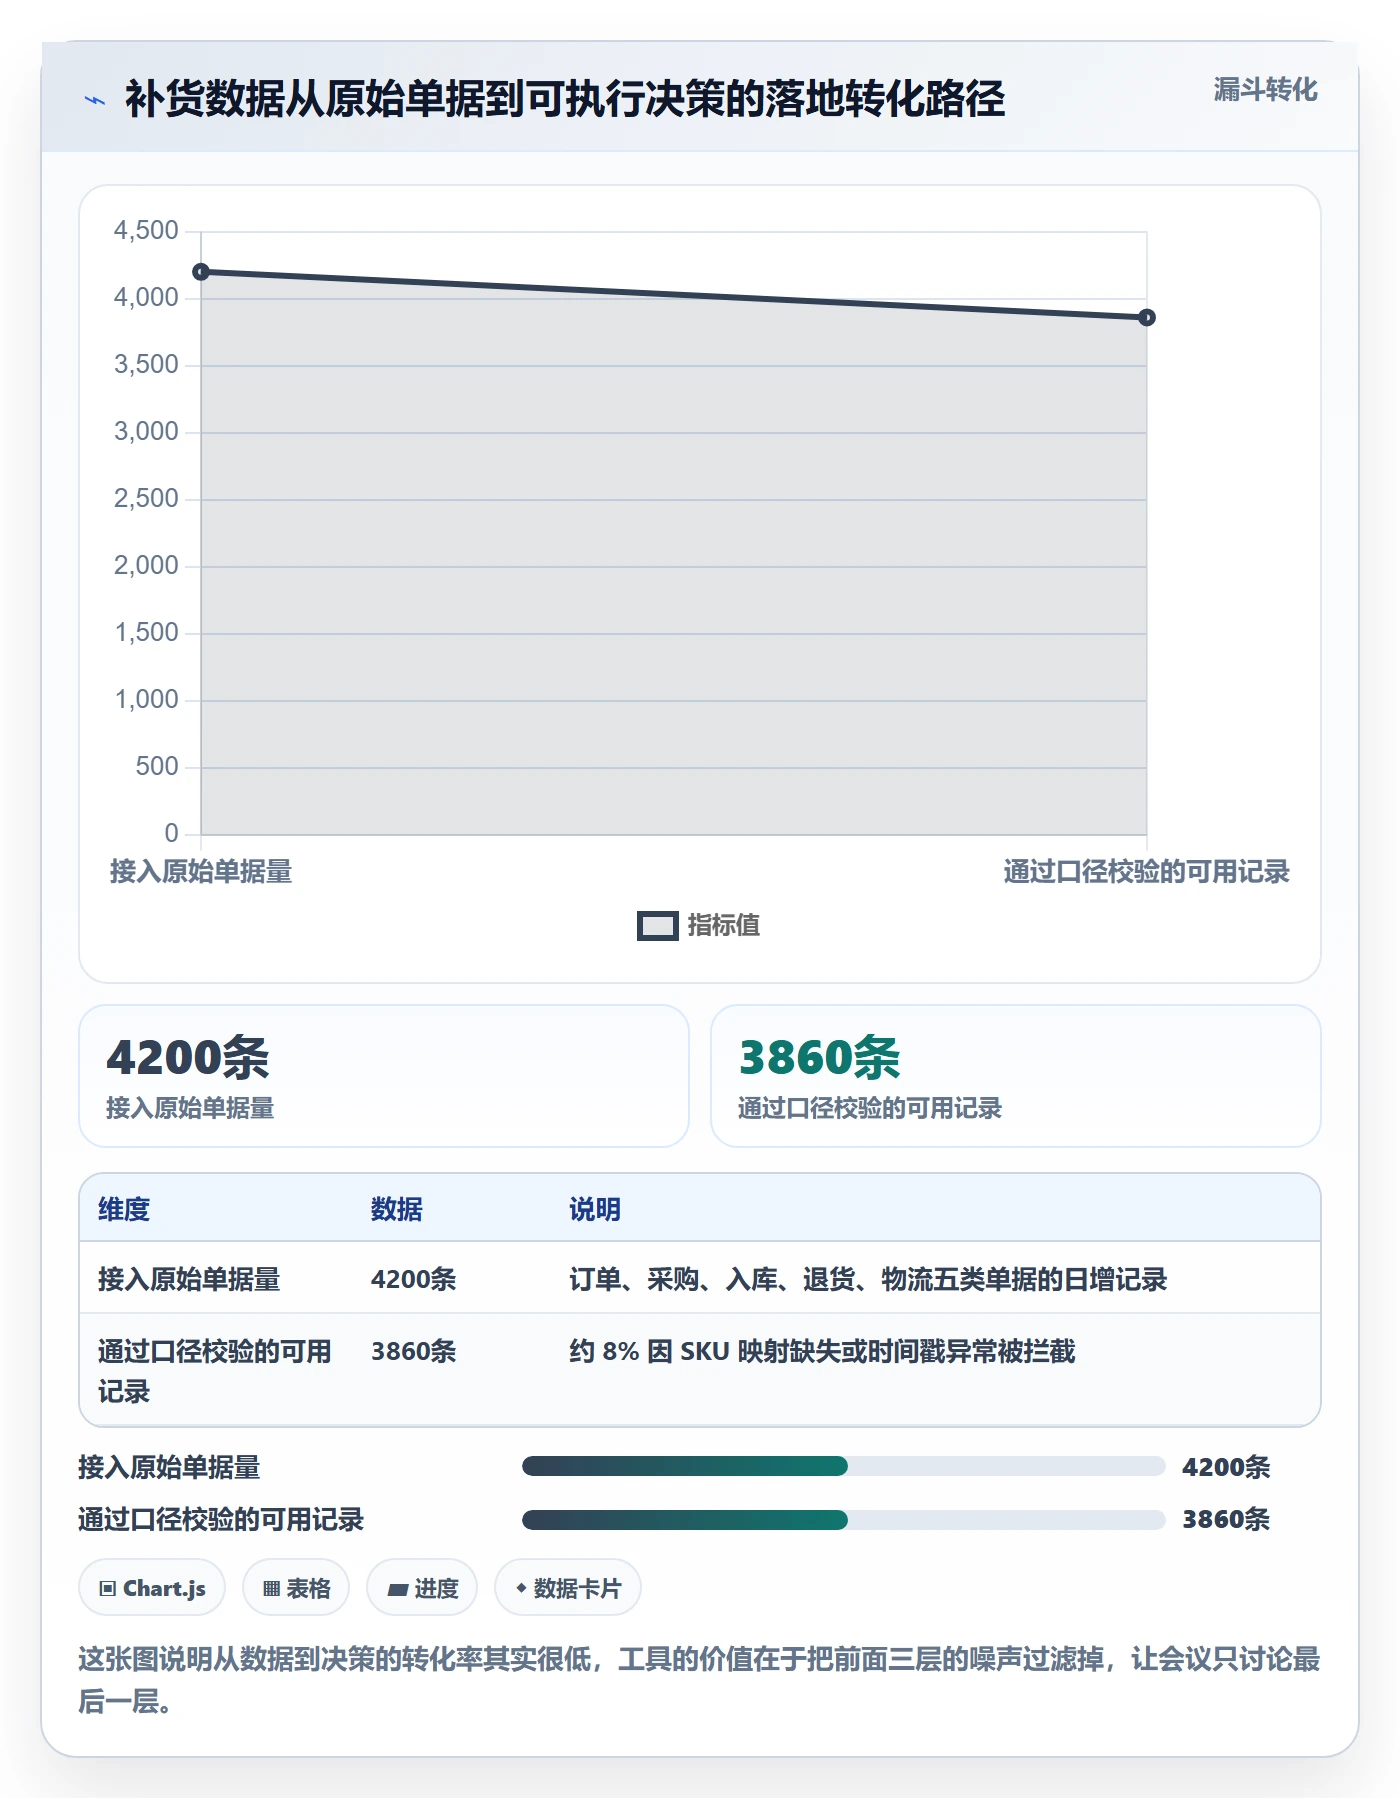Click the 接入原始单据量 progress bar

coord(844,1466)
